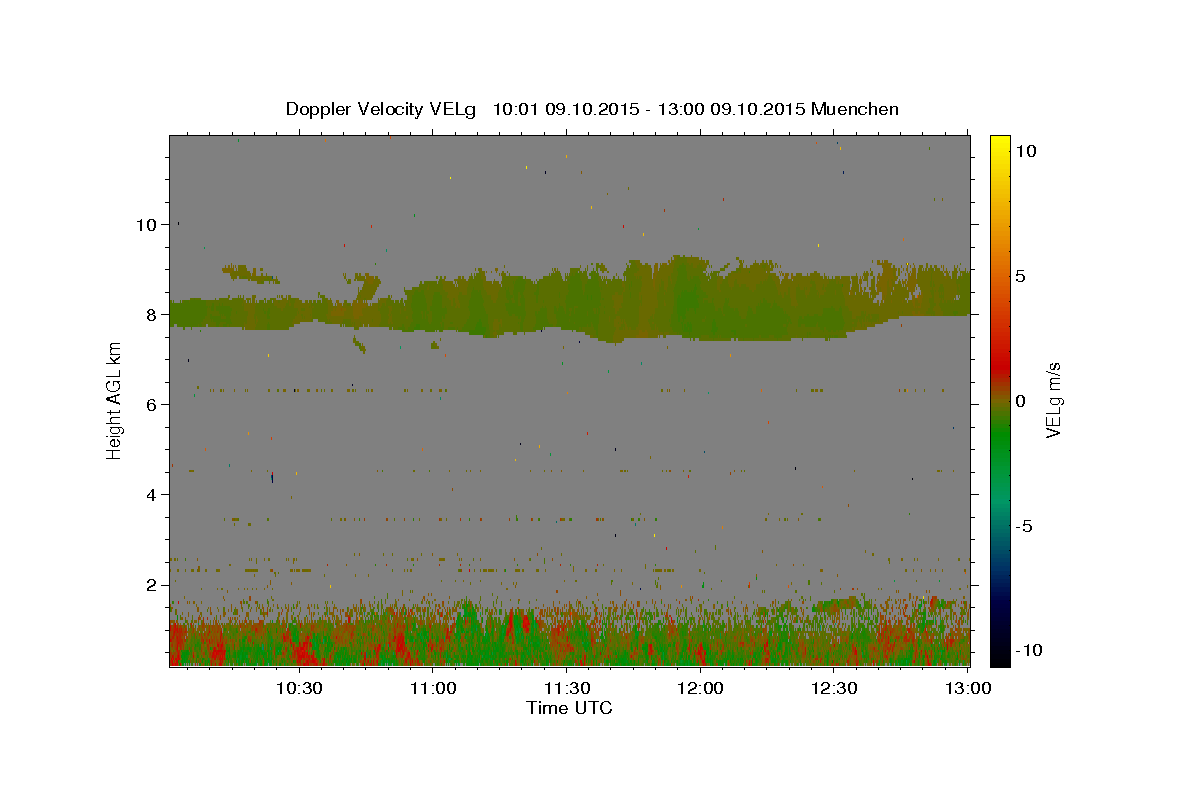Click the height axis label 10
Image resolution: width=1200 pixels, height=800 pixels.
click(147, 225)
